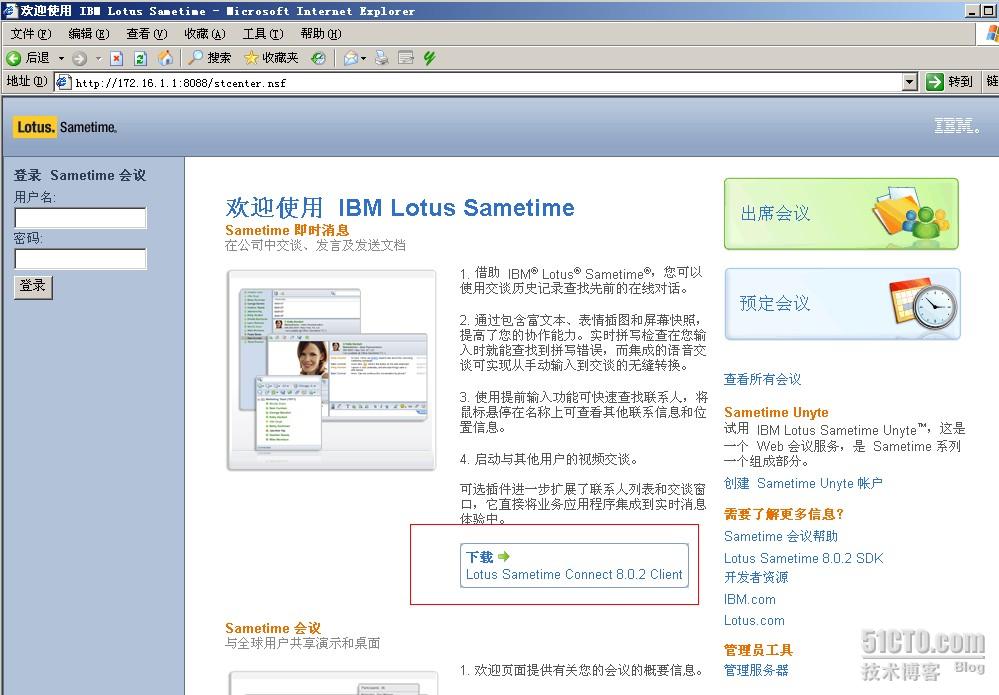Open the 查看(V) menu
This screenshot has width=999, height=695.
(147, 34)
